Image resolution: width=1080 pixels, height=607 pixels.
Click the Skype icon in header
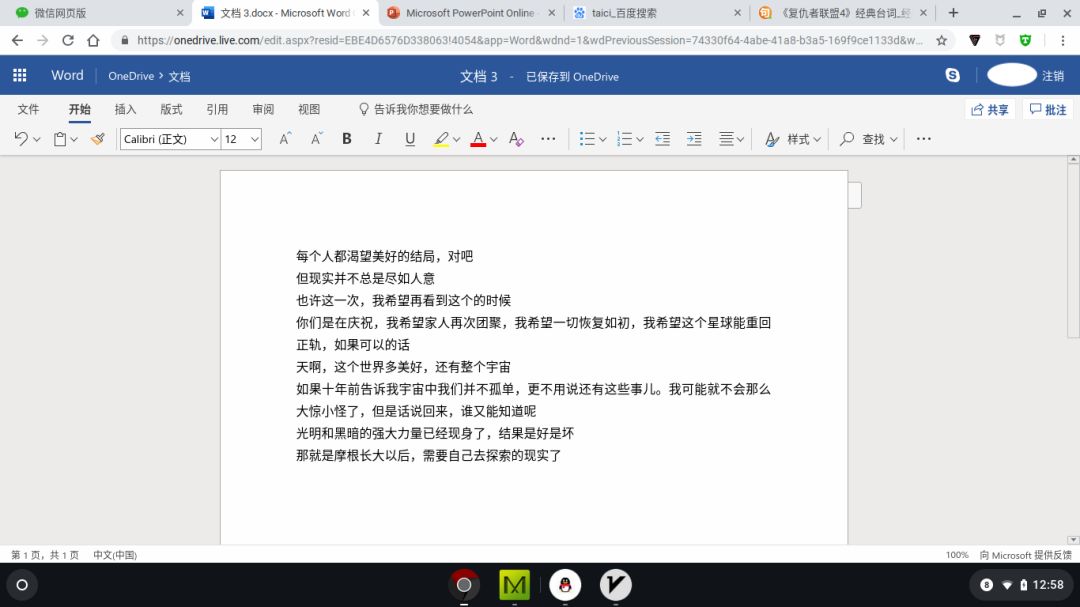[953, 76]
